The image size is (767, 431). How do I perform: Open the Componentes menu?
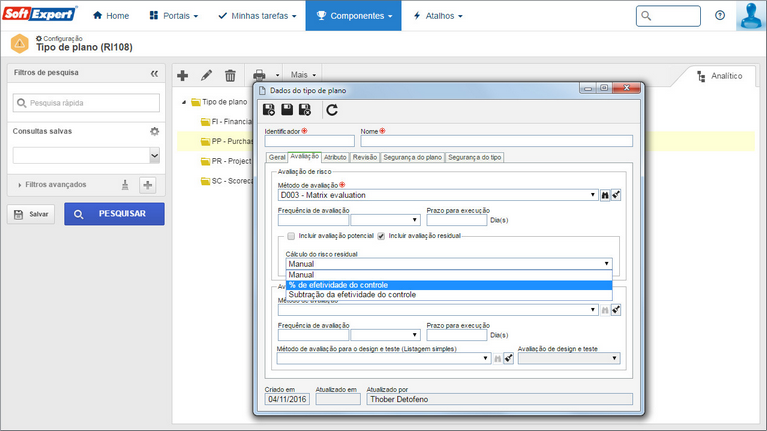354,16
